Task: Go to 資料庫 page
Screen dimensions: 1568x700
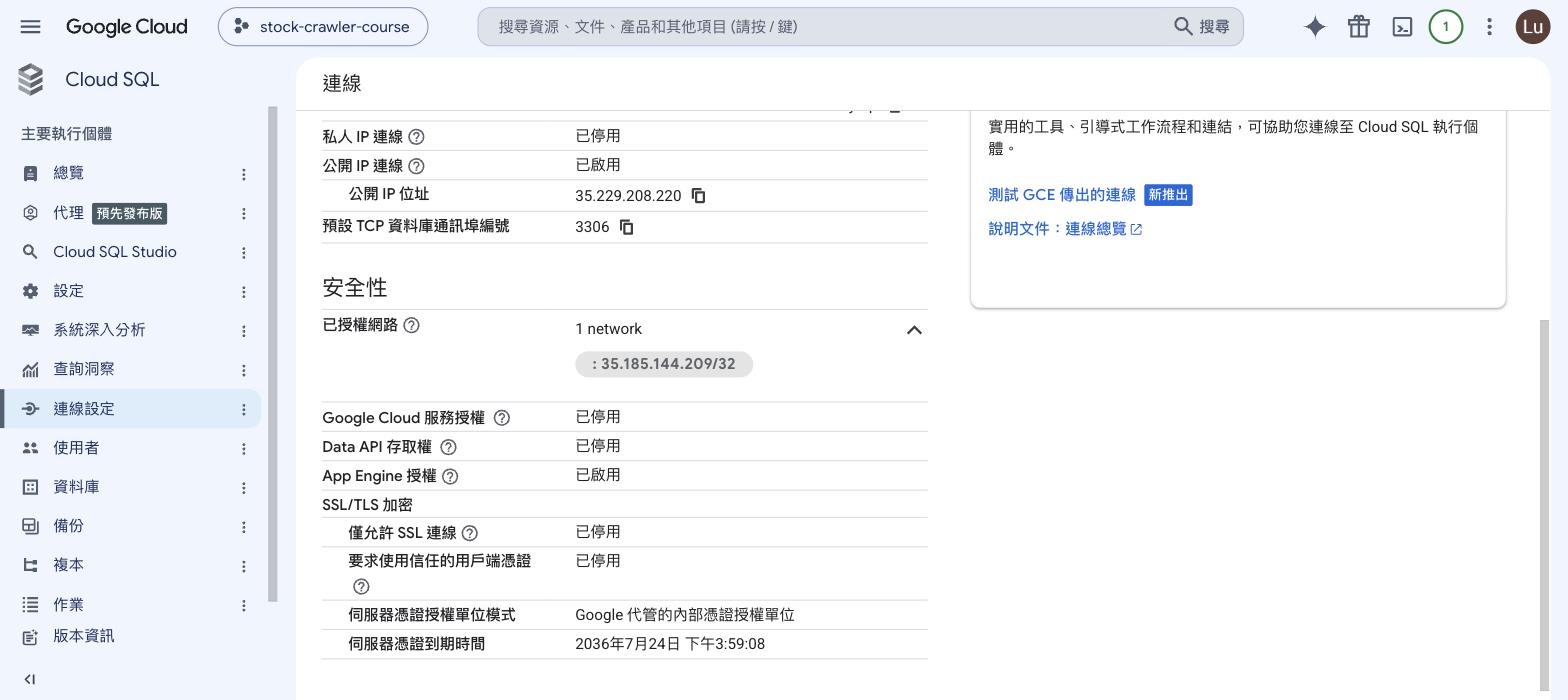Action: pos(131,487)
